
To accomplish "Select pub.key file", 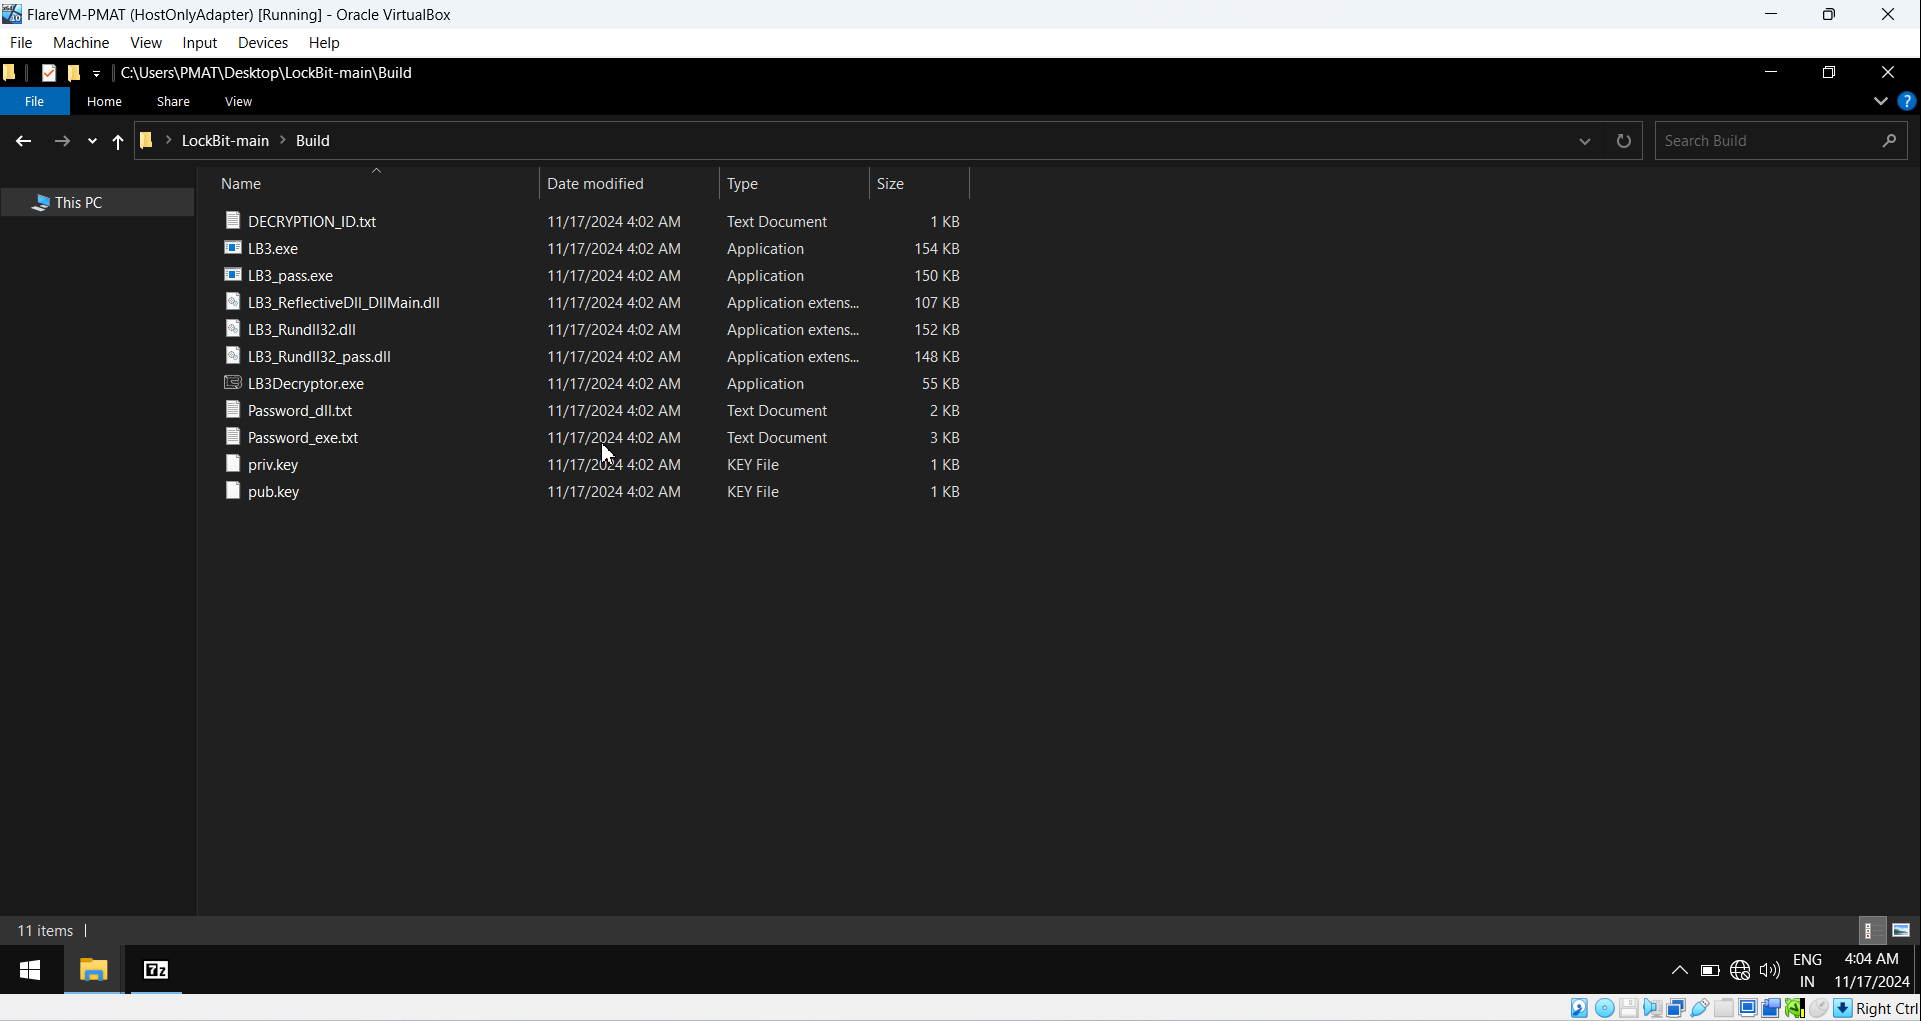I will 273,491.
